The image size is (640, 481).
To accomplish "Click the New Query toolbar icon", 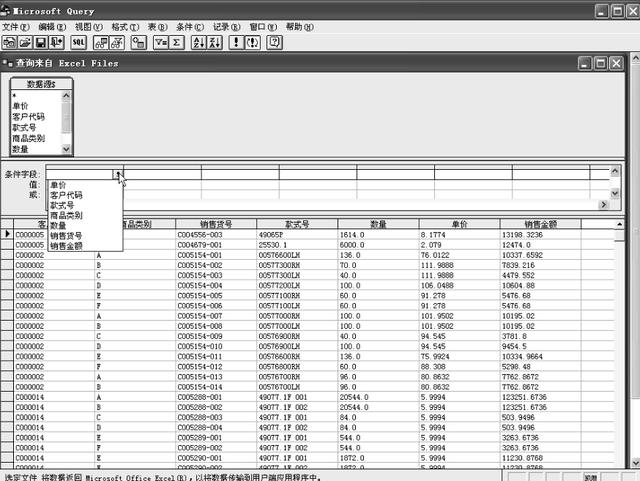I will point(9,42).
